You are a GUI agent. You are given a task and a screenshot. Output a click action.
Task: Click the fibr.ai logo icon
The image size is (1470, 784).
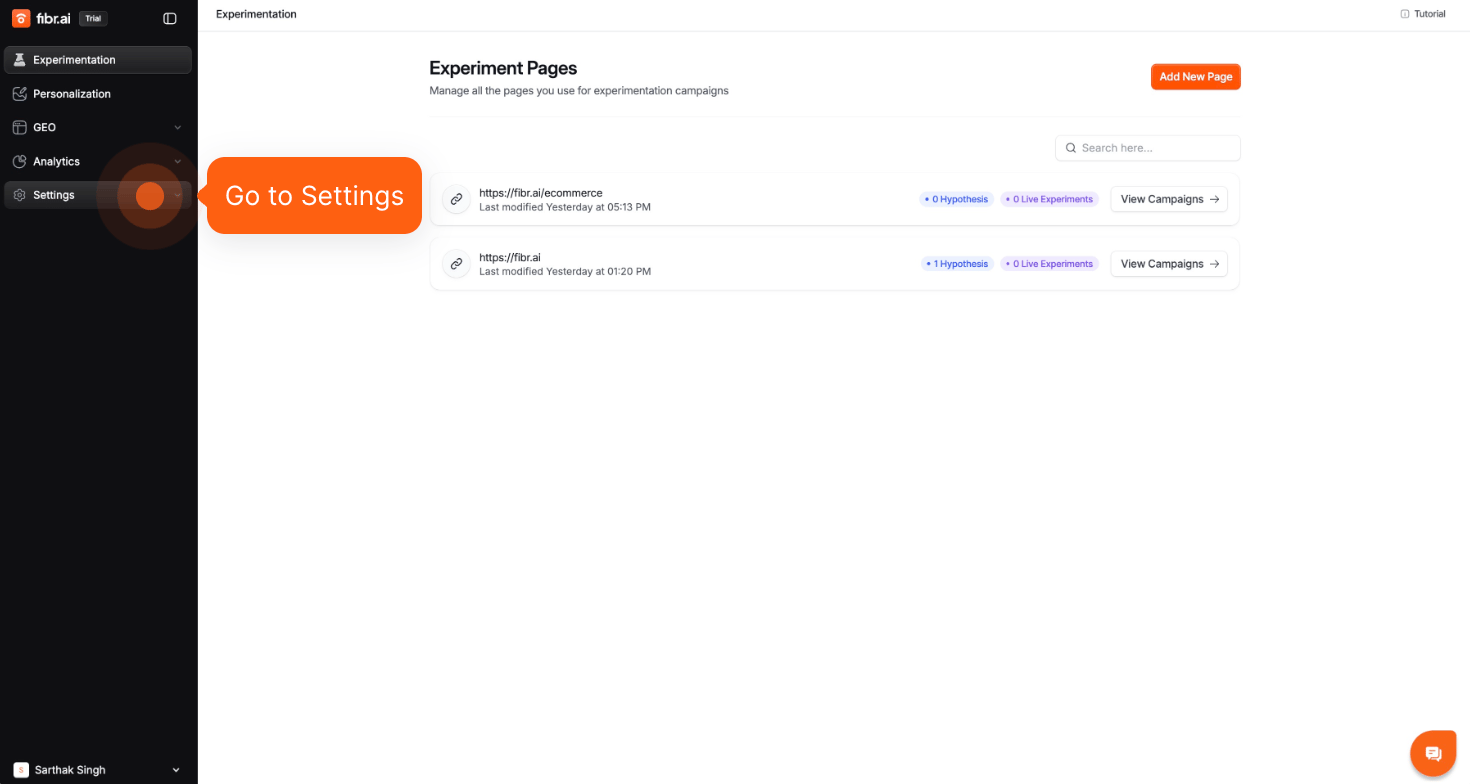pyautogui.click(x=21, y=18)
